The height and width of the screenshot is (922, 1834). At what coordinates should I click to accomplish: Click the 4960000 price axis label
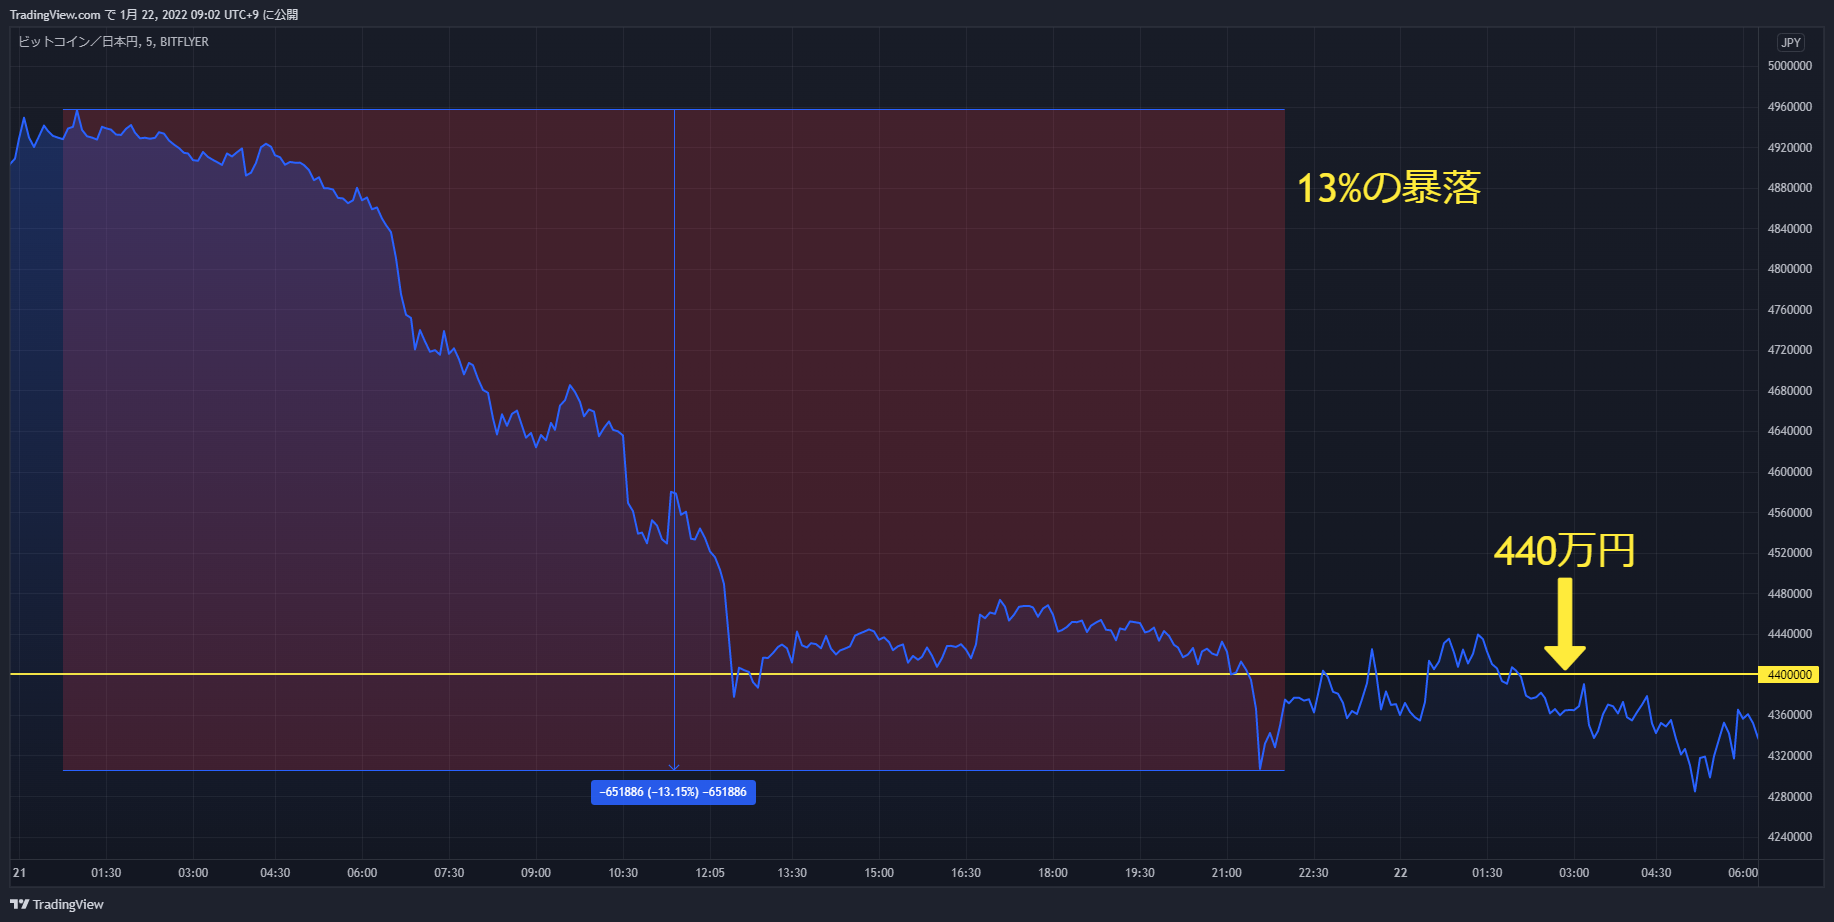pos(1790,107)
